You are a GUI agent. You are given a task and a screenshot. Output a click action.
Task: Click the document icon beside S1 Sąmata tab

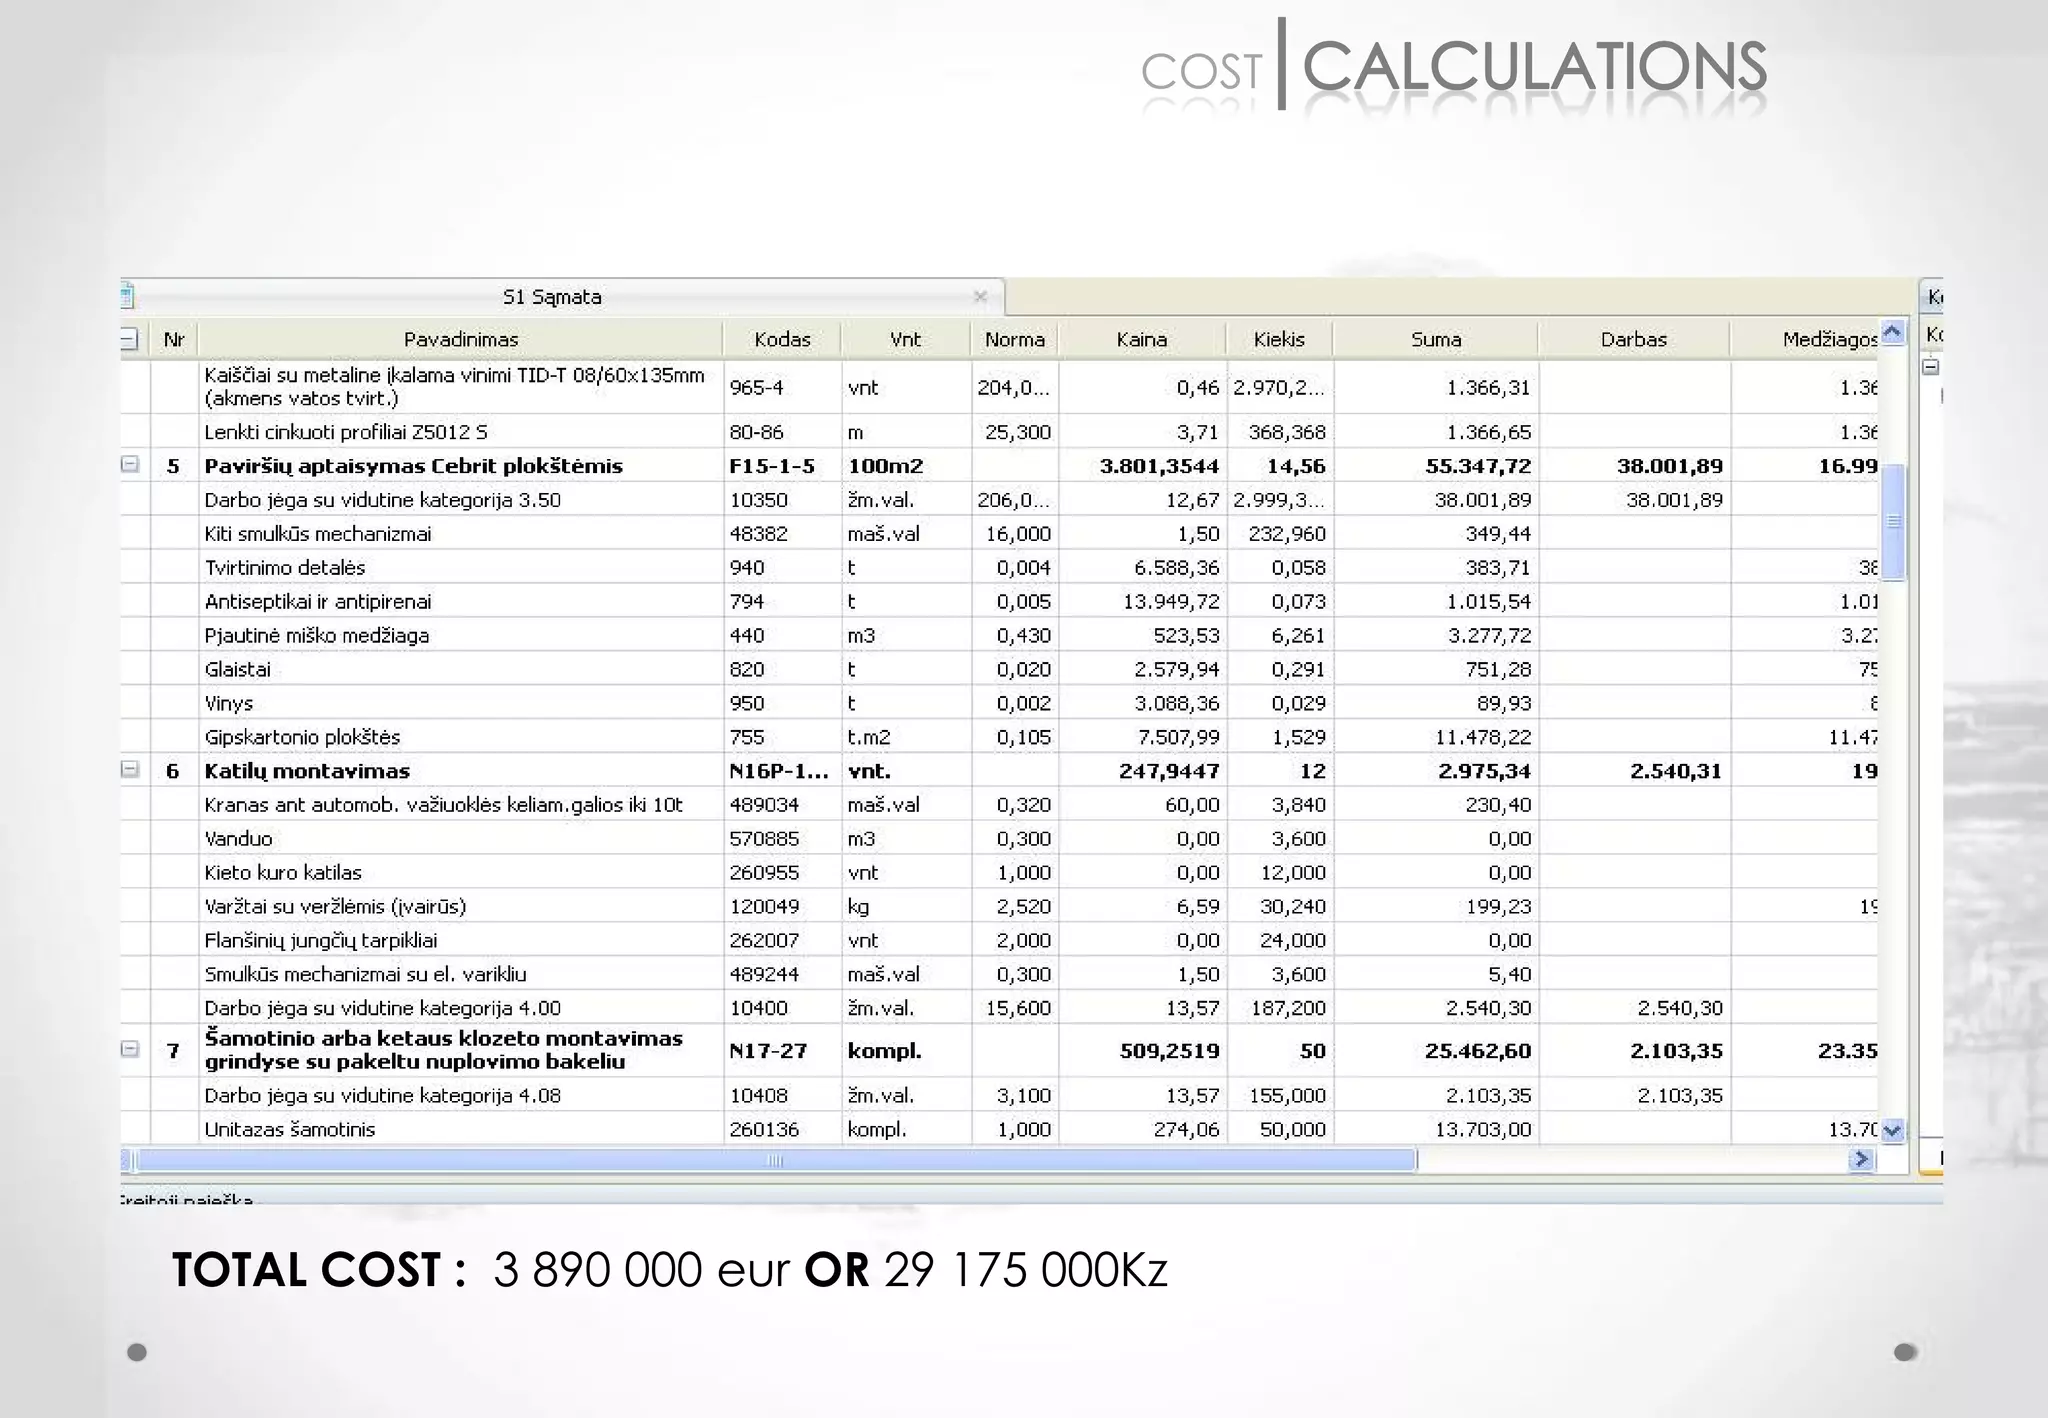[127, 297]
